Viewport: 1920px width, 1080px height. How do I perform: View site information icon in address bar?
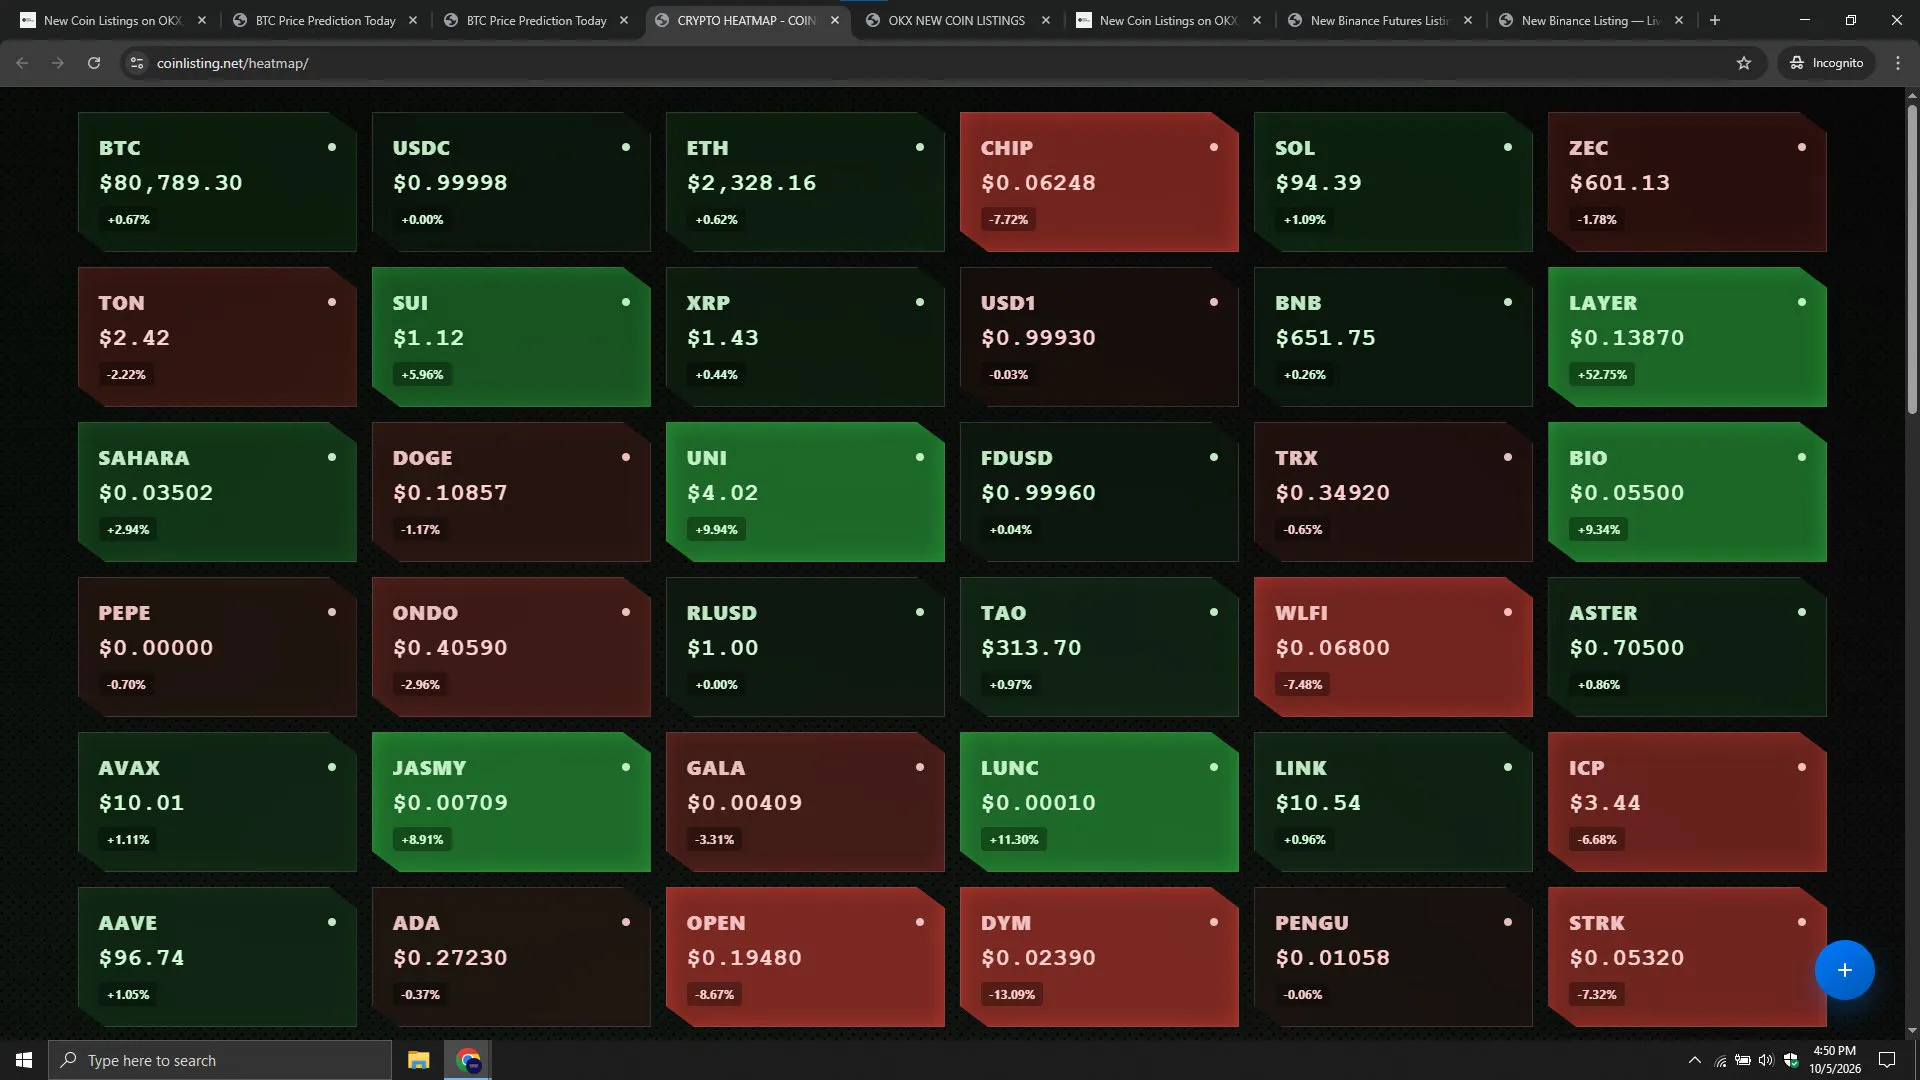(x=137, y=63)
